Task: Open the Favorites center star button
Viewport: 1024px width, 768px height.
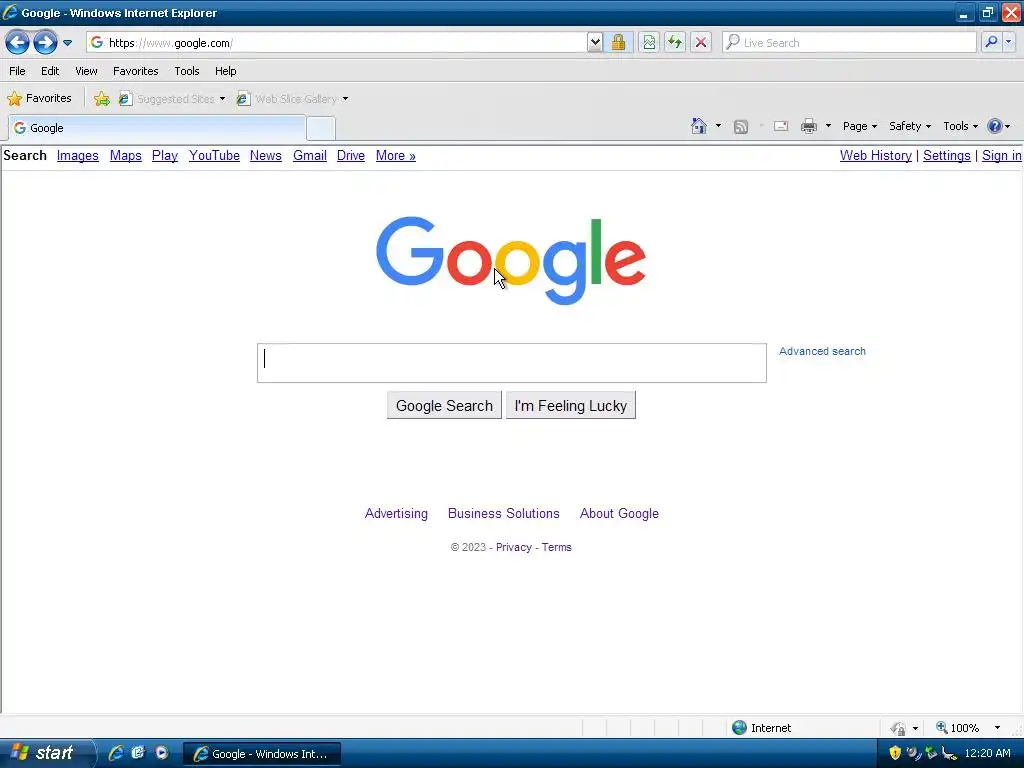Action: tap(39, 99)
